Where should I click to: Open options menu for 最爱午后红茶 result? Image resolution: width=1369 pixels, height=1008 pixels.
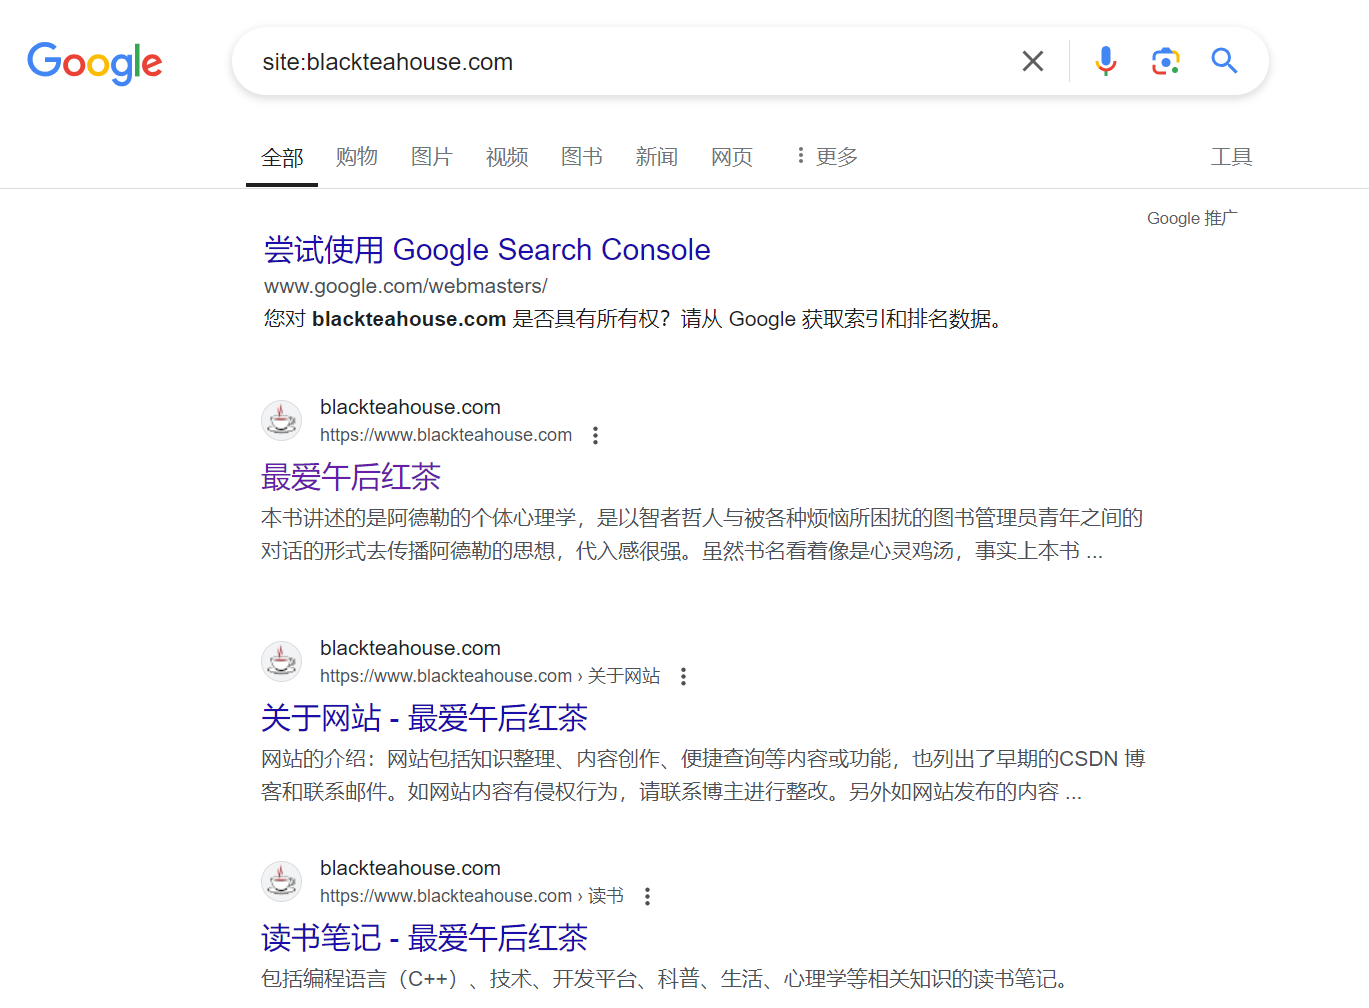click(595, 435)
